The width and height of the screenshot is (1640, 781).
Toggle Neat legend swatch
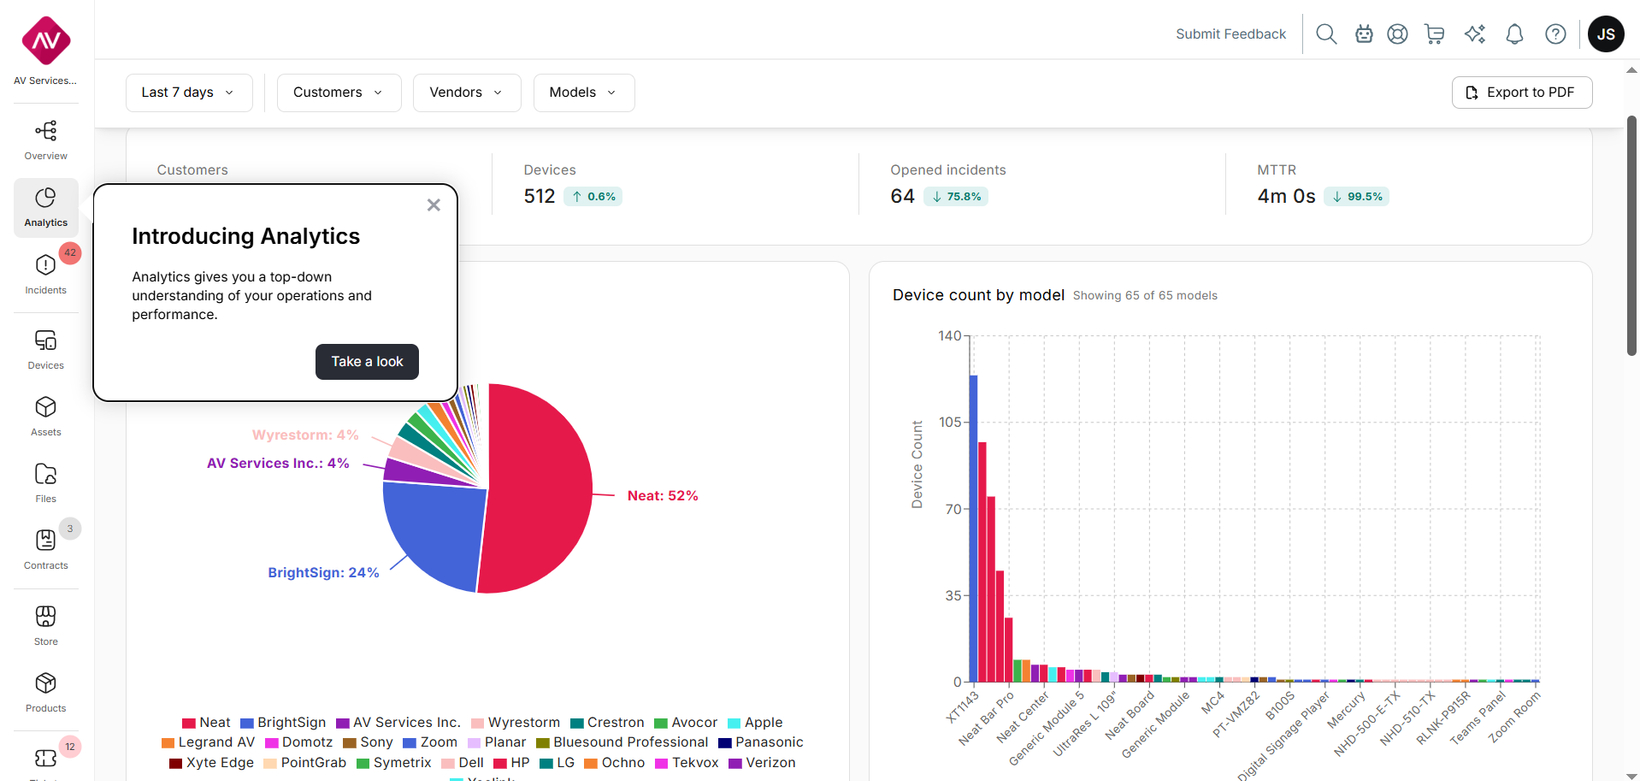coord(188,723)
